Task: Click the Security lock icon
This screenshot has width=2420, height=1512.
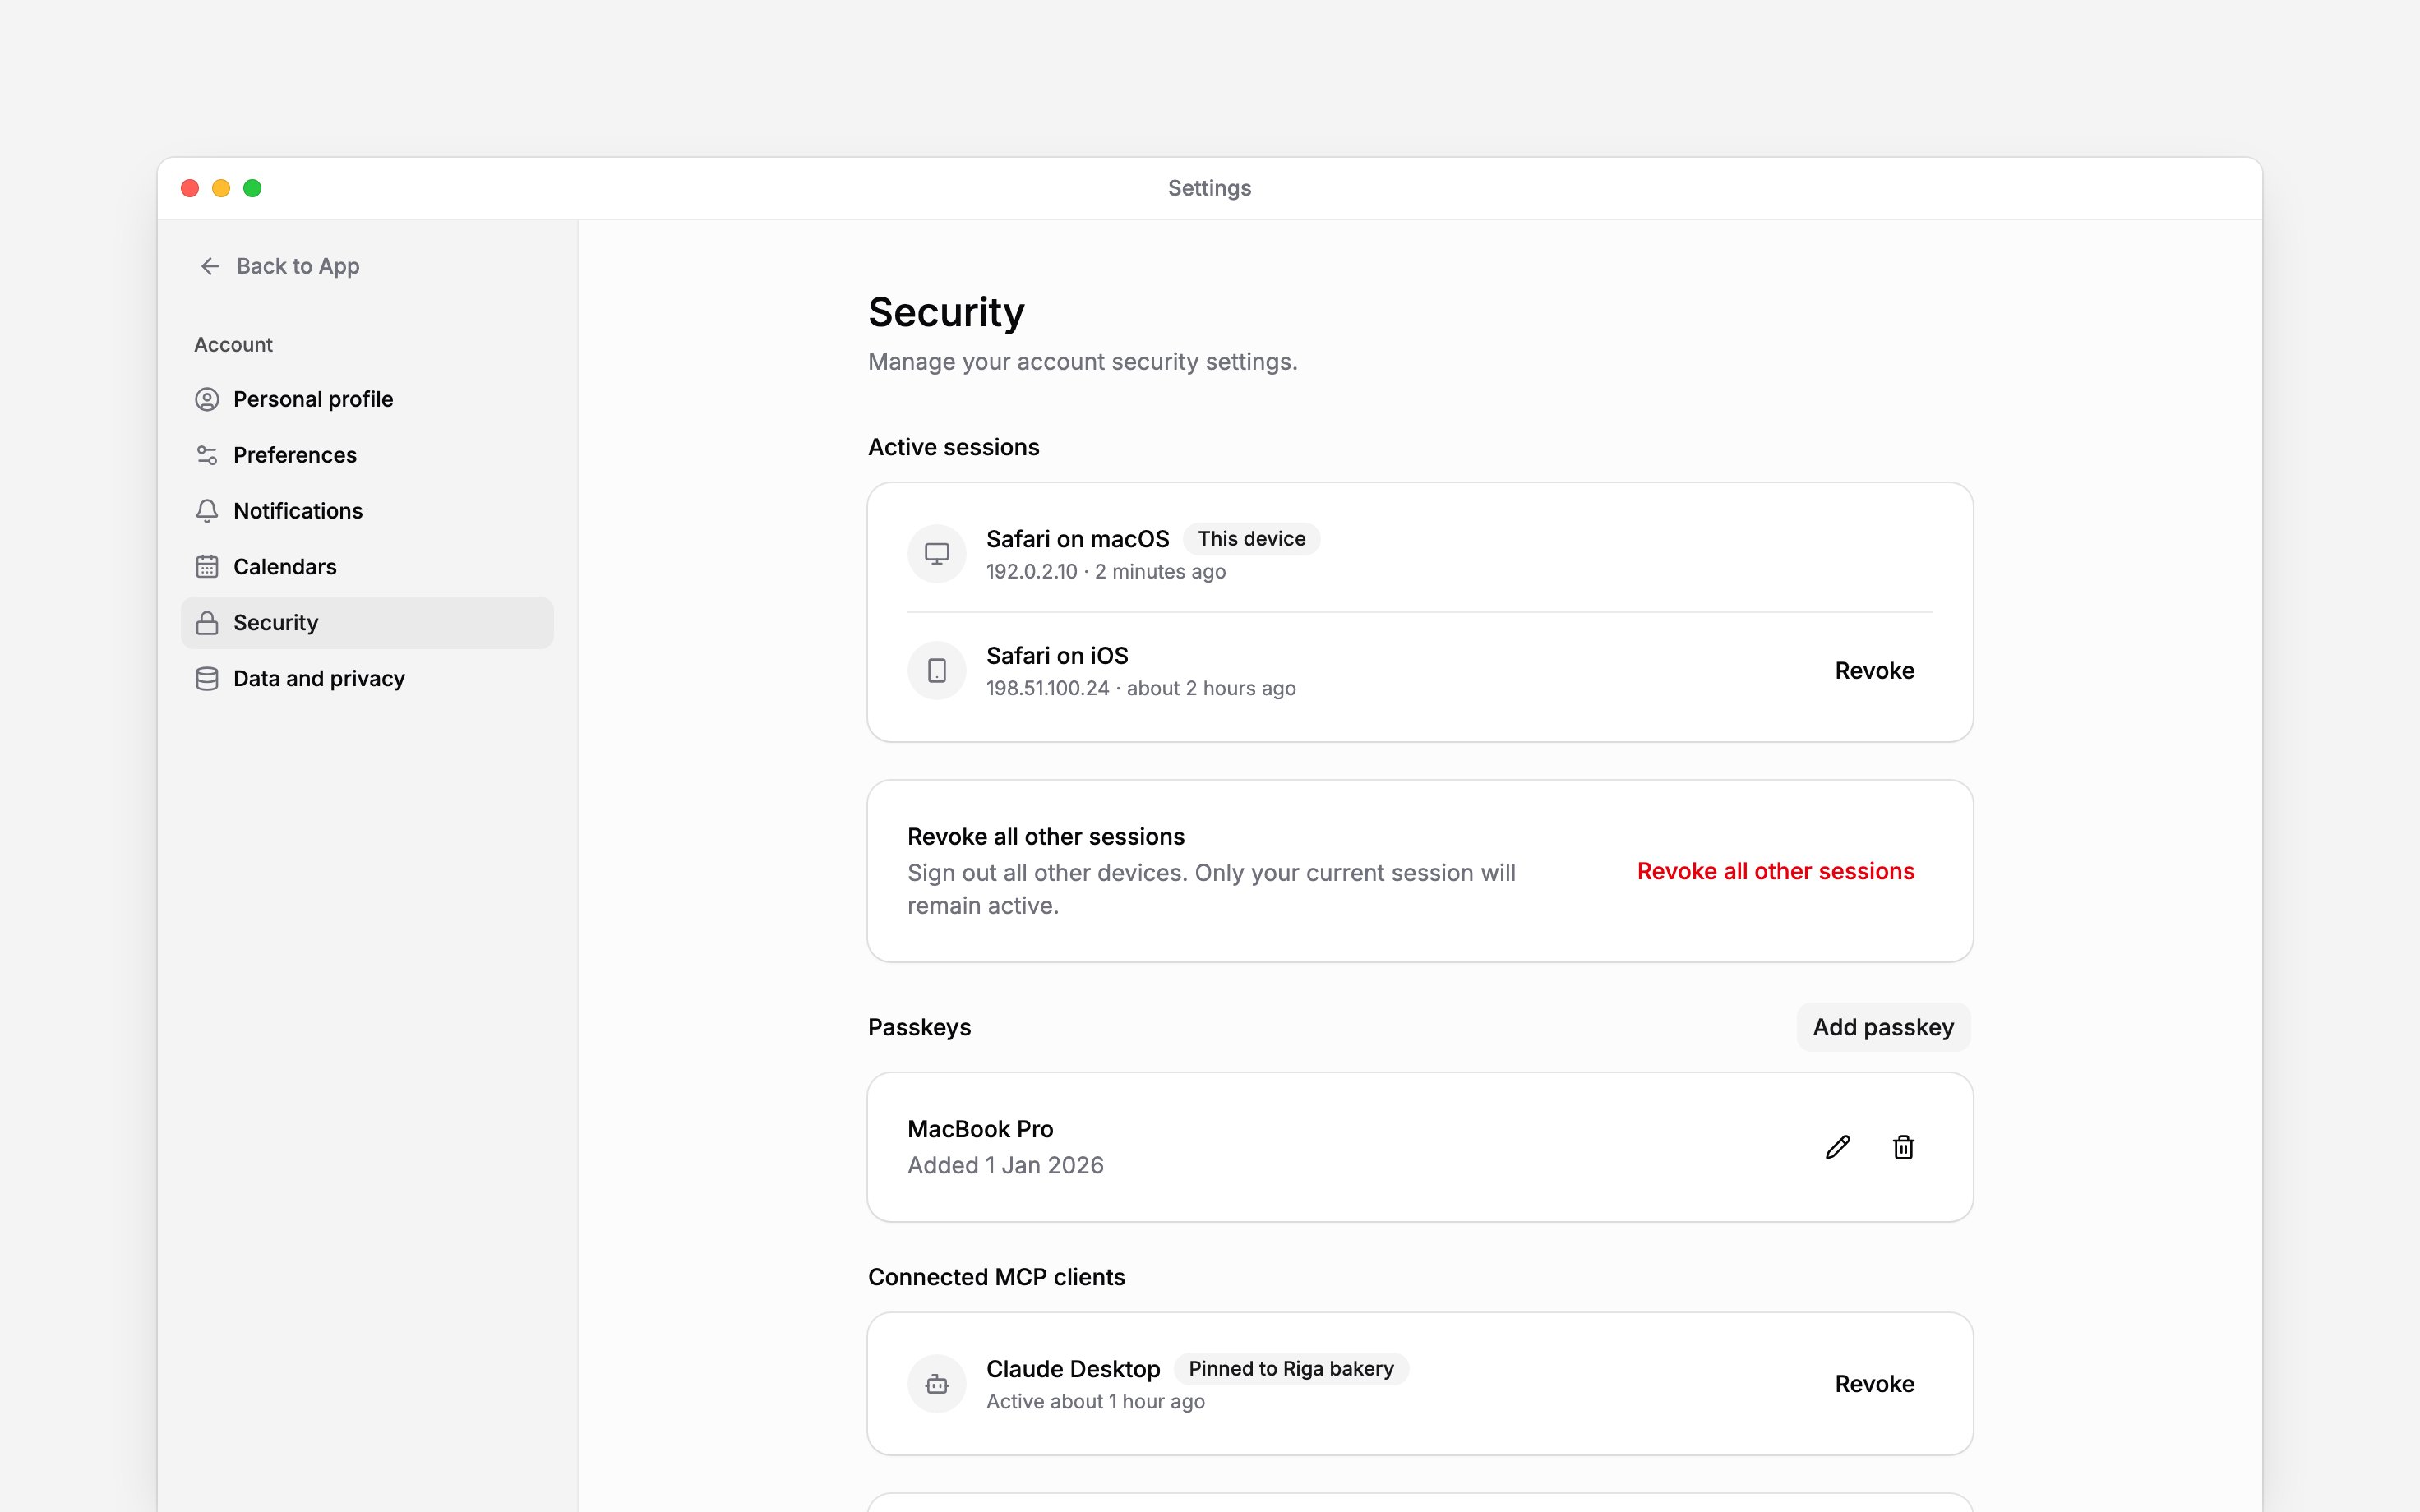Action: [x=207, y=623]
